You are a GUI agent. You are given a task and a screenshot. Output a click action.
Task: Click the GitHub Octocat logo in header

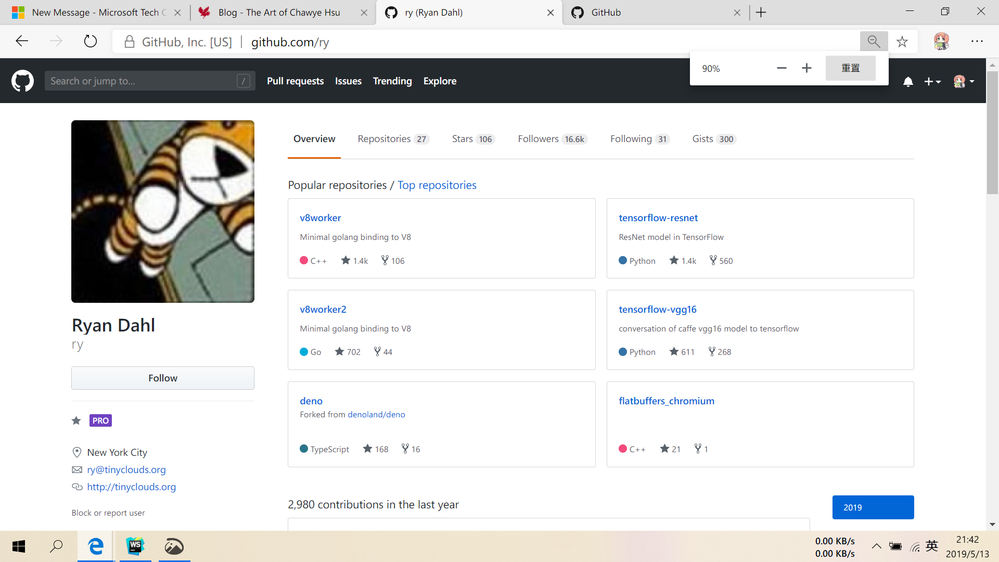coord(22,81)
